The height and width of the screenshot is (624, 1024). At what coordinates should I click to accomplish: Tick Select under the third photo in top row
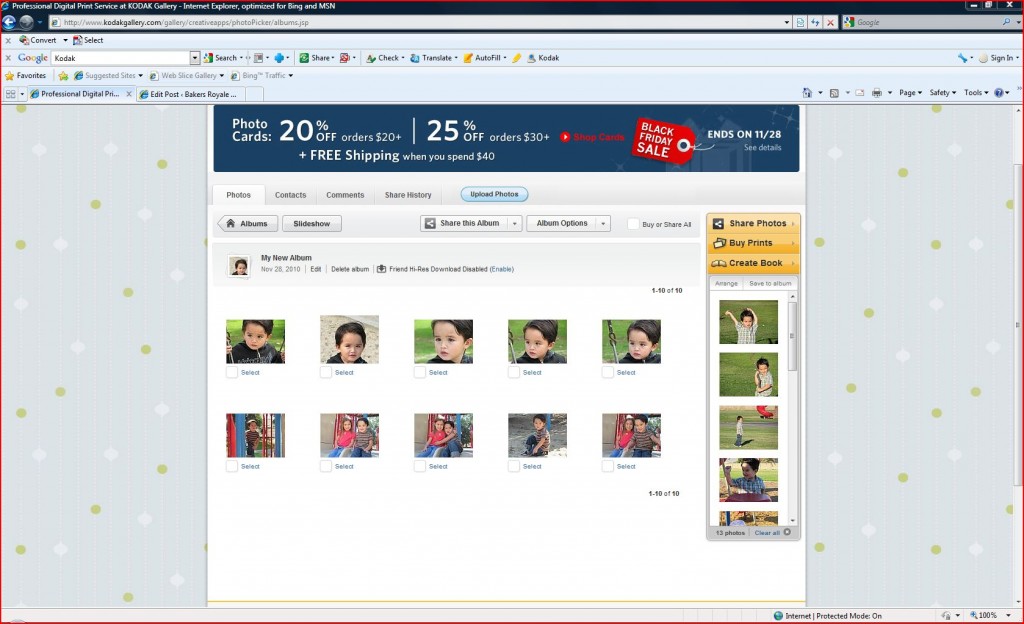(x=420, y=372)
